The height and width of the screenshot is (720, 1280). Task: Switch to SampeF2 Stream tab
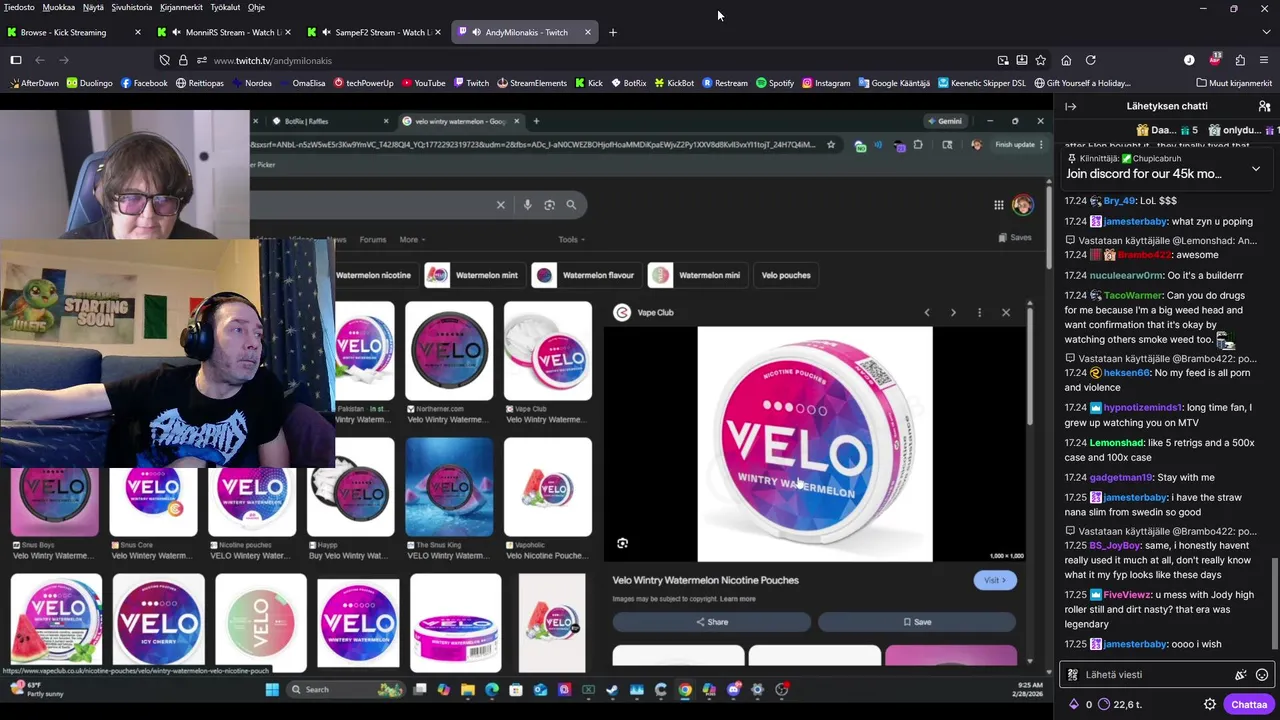coord(374,32)
